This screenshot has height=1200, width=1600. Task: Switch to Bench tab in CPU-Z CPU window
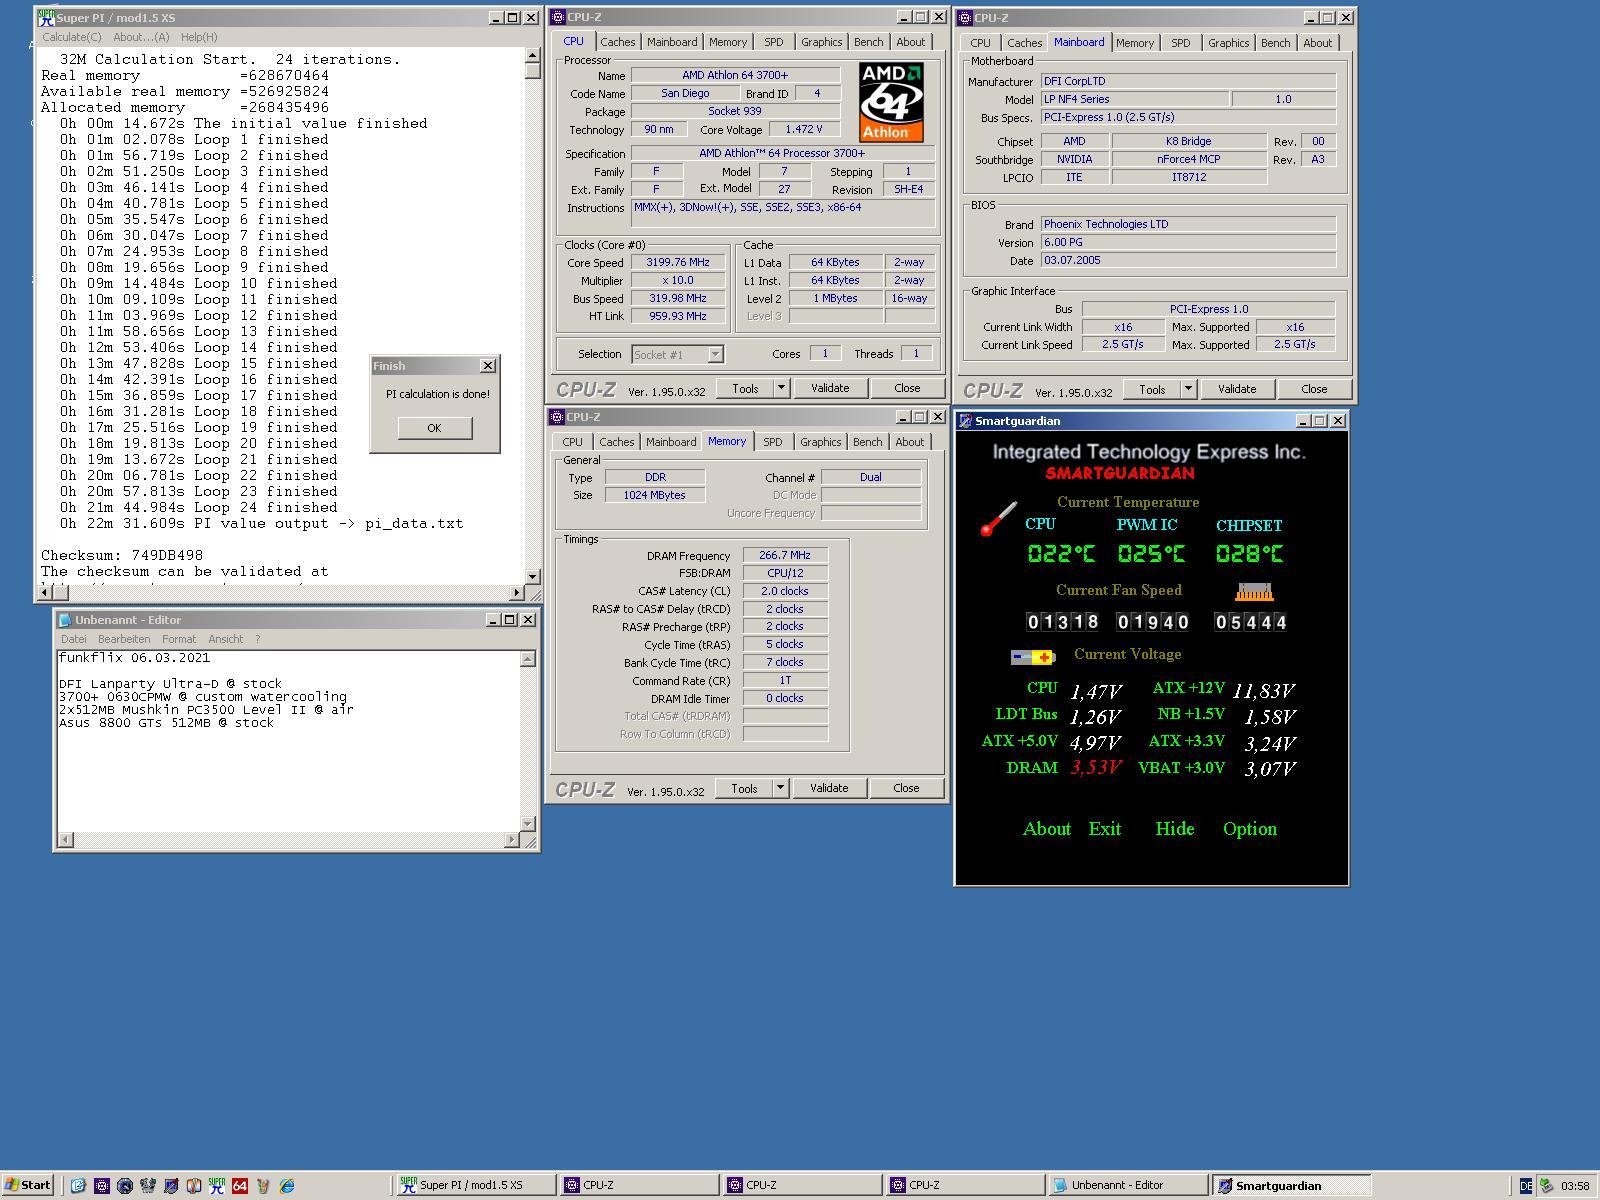coord(868,42)
